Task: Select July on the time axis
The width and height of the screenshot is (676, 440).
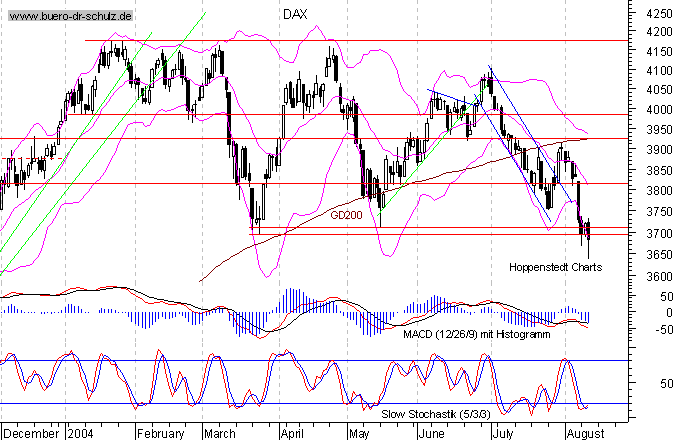Action: [505, 434]
